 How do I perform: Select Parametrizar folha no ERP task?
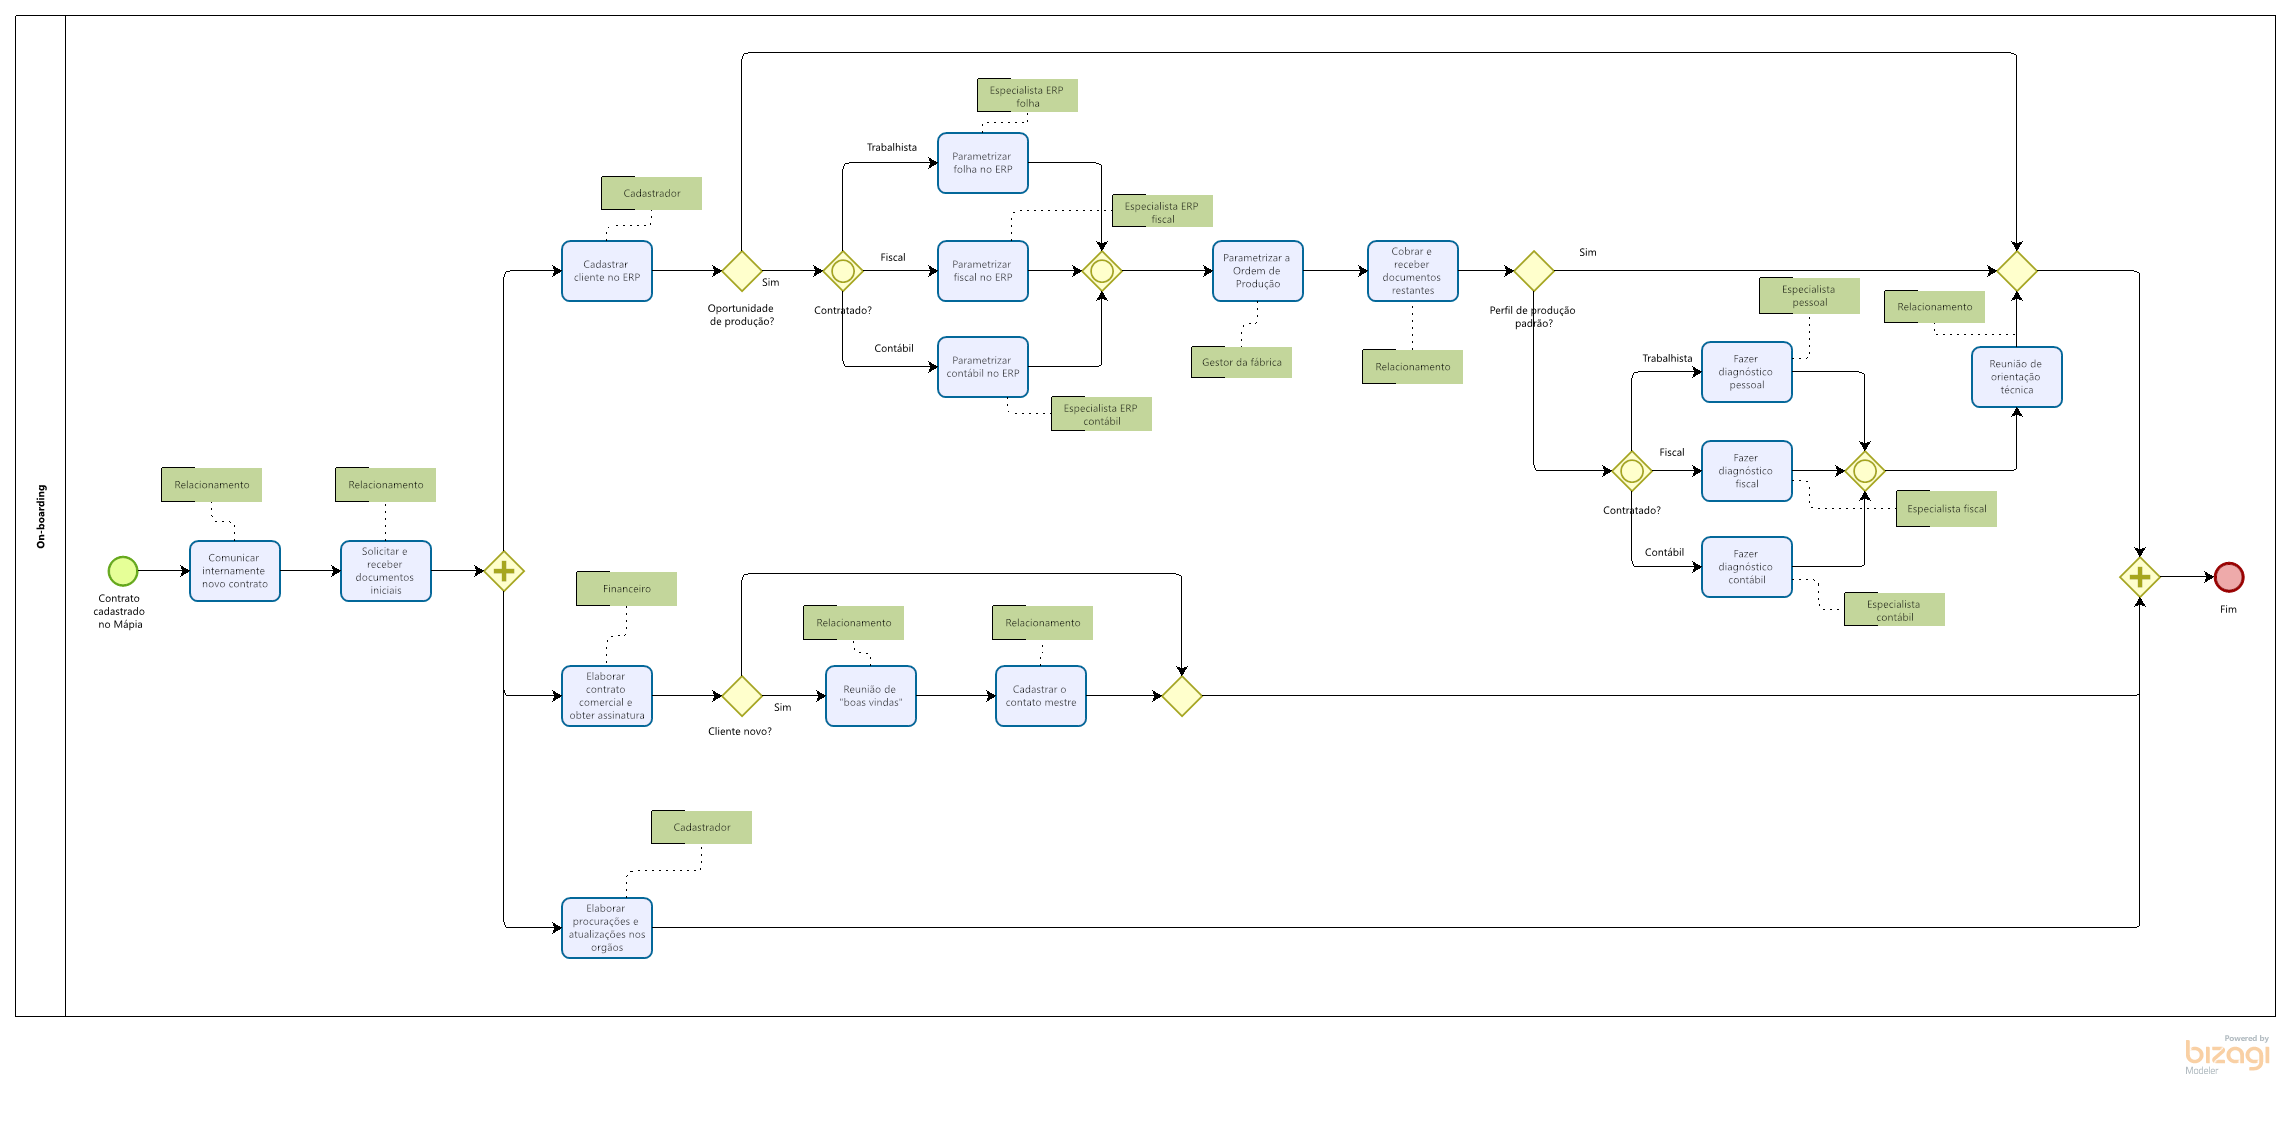(x=983, y=163)
